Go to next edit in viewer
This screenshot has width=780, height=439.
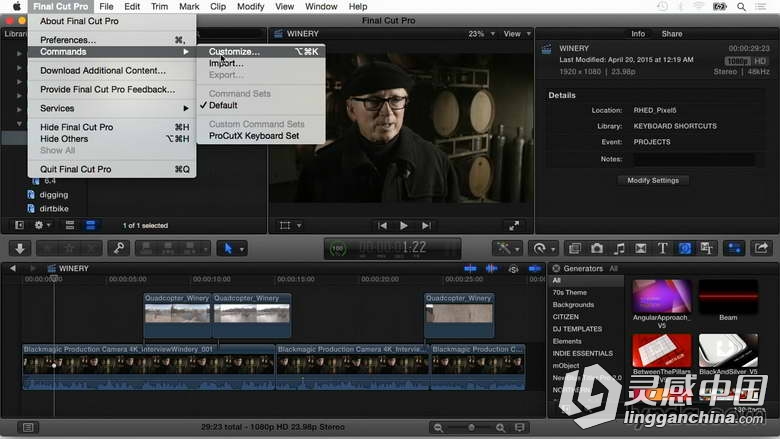426,226
